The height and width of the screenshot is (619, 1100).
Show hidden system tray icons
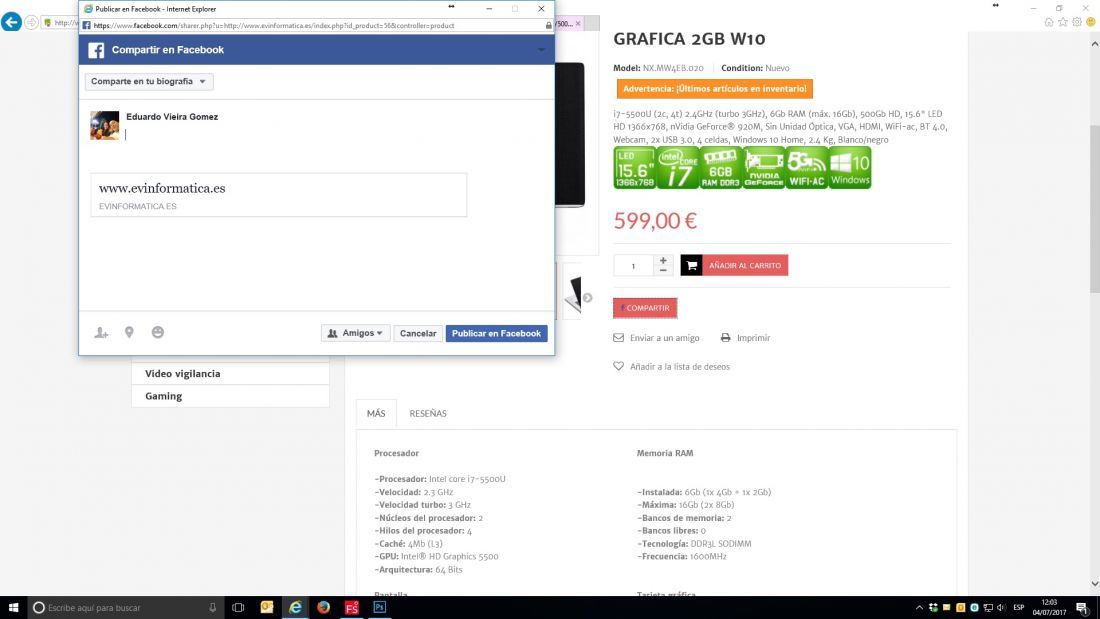click(x=919, y=608)
